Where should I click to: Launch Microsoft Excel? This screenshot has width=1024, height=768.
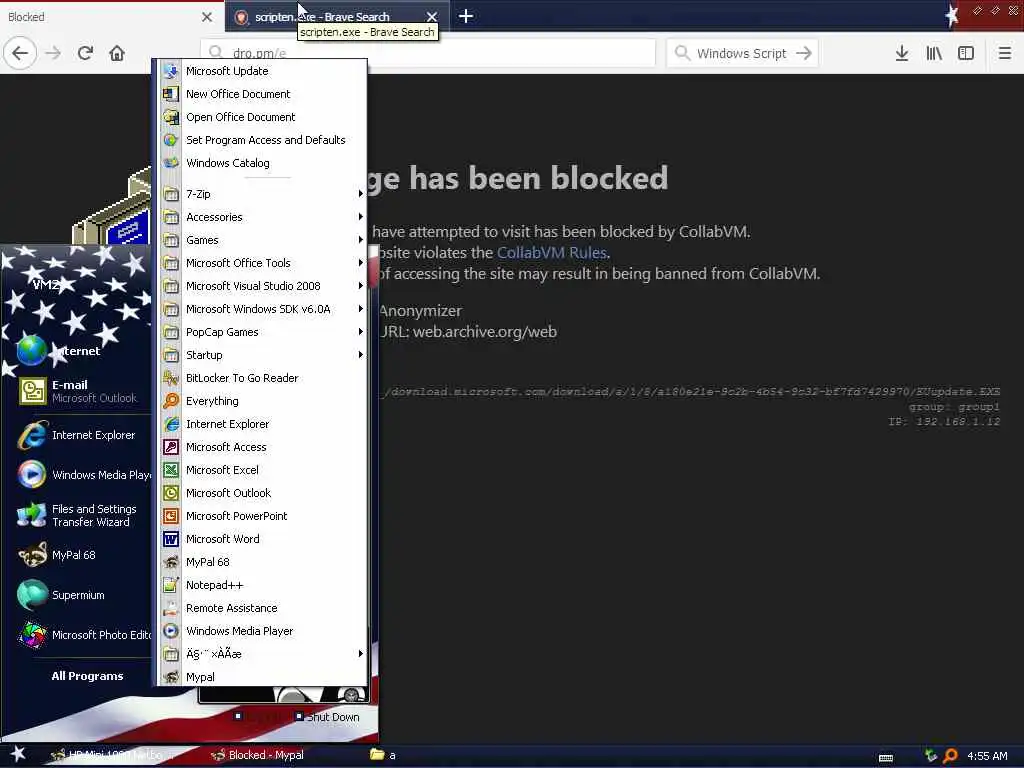click(x=264, y=470)
